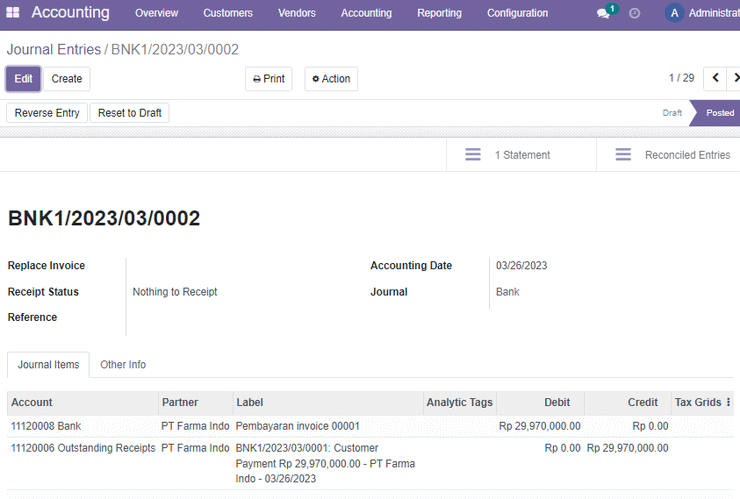Click the record pager '1 / 29'
Image resolution: width=740 pixels, height=499 pixels.
point(681,78)
